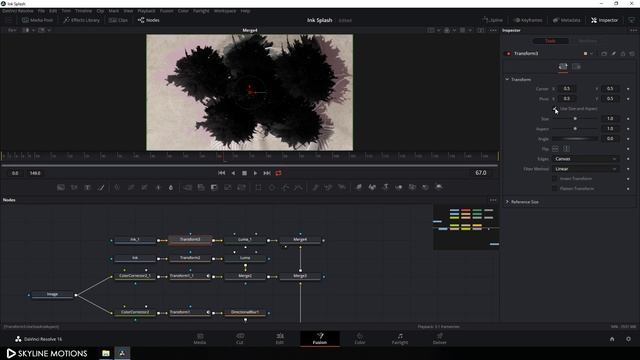This screenshot has width=640, height=360.
Task: Toggle the Clips panel button
Action: [118, 20]
